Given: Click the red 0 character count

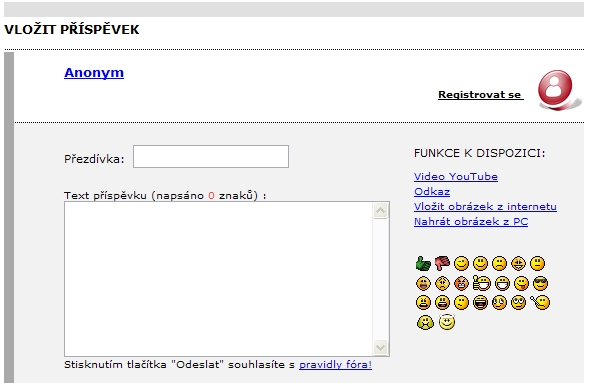Looking at the screenshot, I should [211, 196].
